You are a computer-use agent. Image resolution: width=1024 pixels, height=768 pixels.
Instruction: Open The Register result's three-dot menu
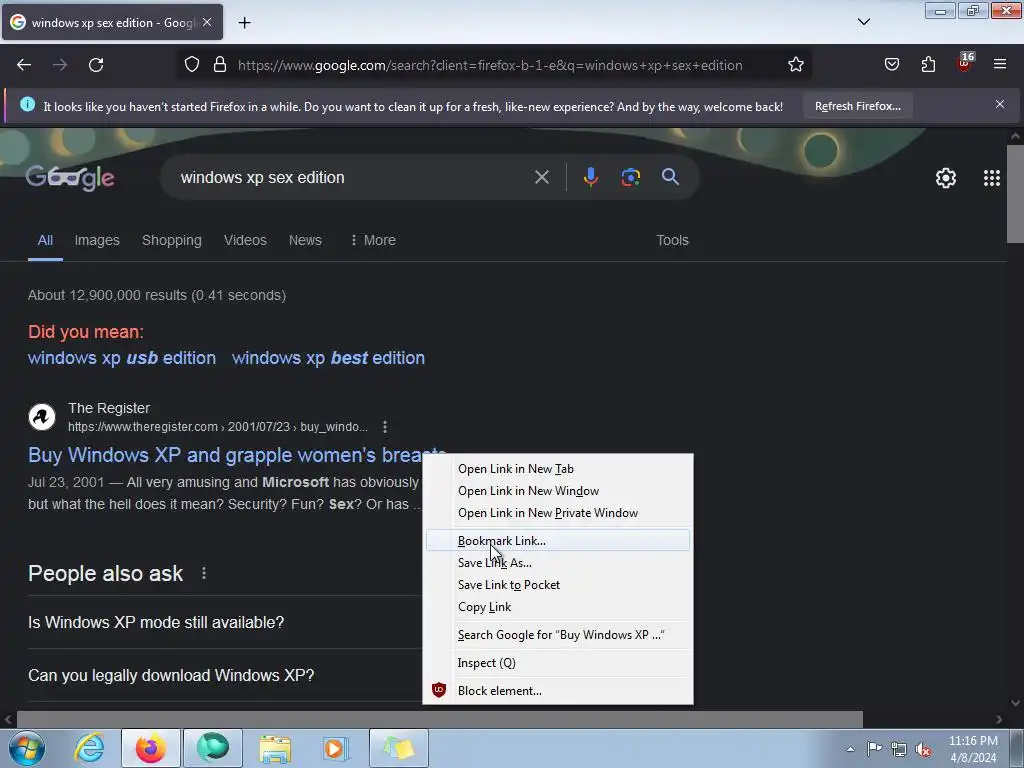(x=385, y=426)
